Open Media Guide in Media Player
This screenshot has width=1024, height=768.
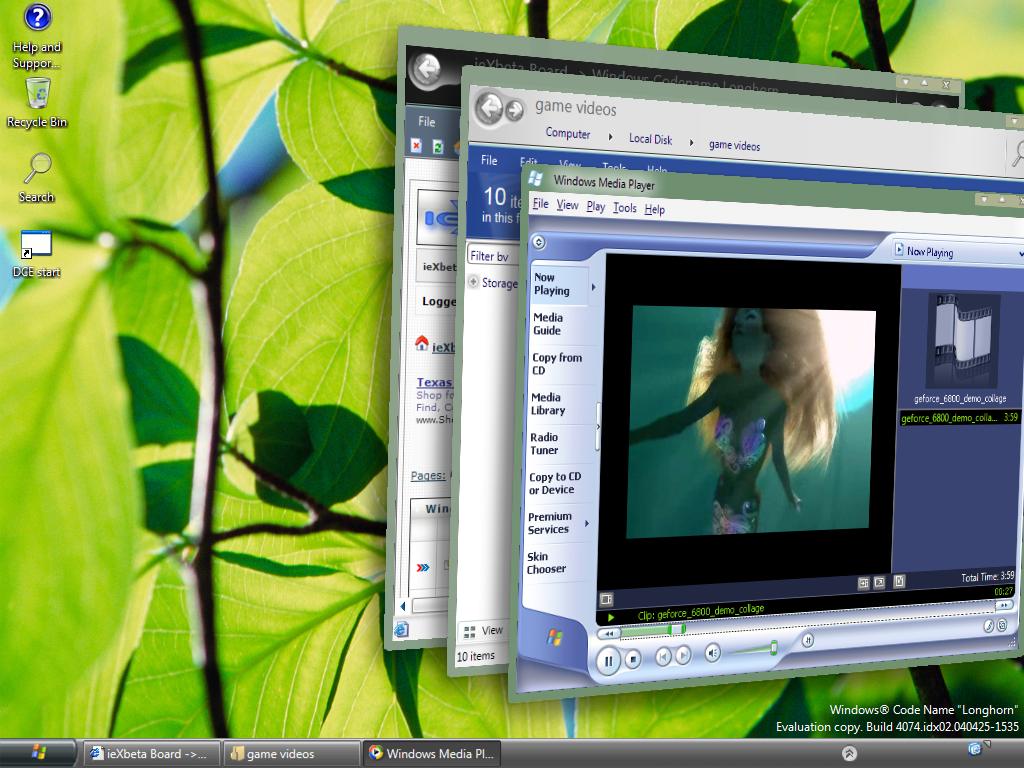coord(548,324)
